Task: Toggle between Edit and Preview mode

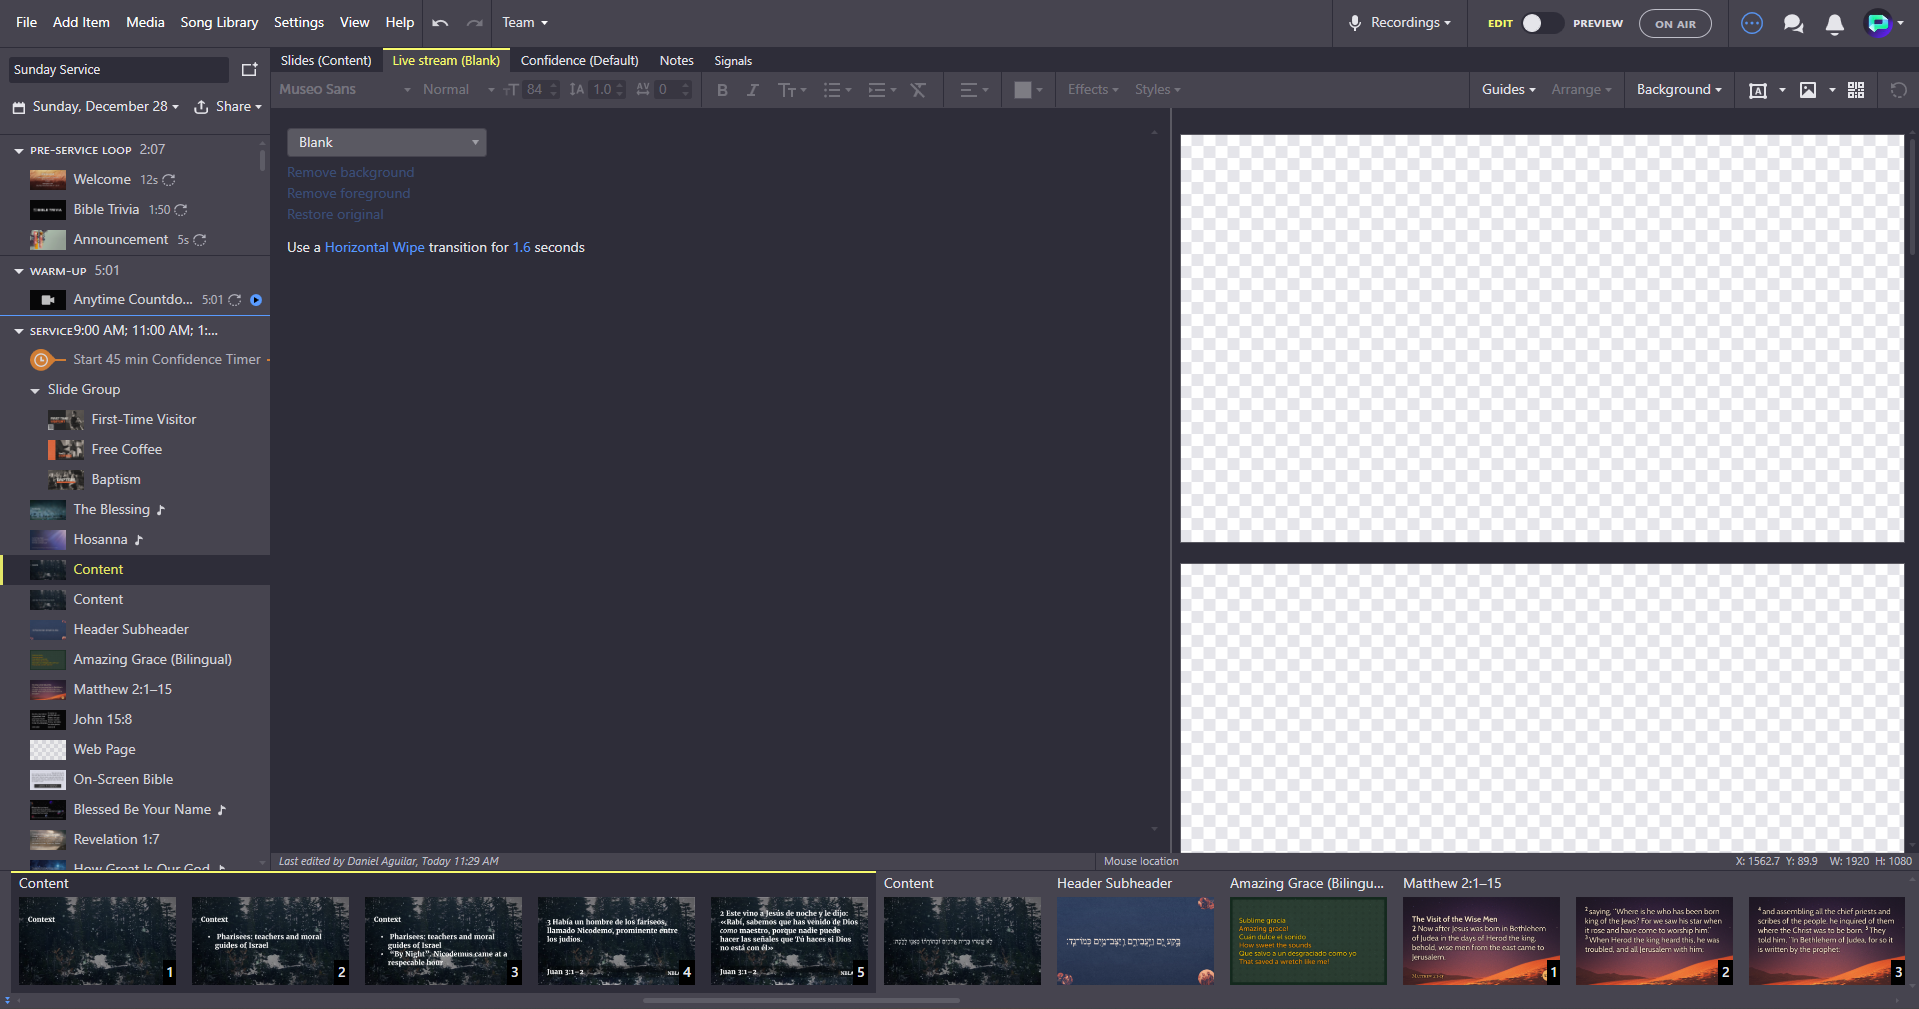Action: [x=1541, y=23]
